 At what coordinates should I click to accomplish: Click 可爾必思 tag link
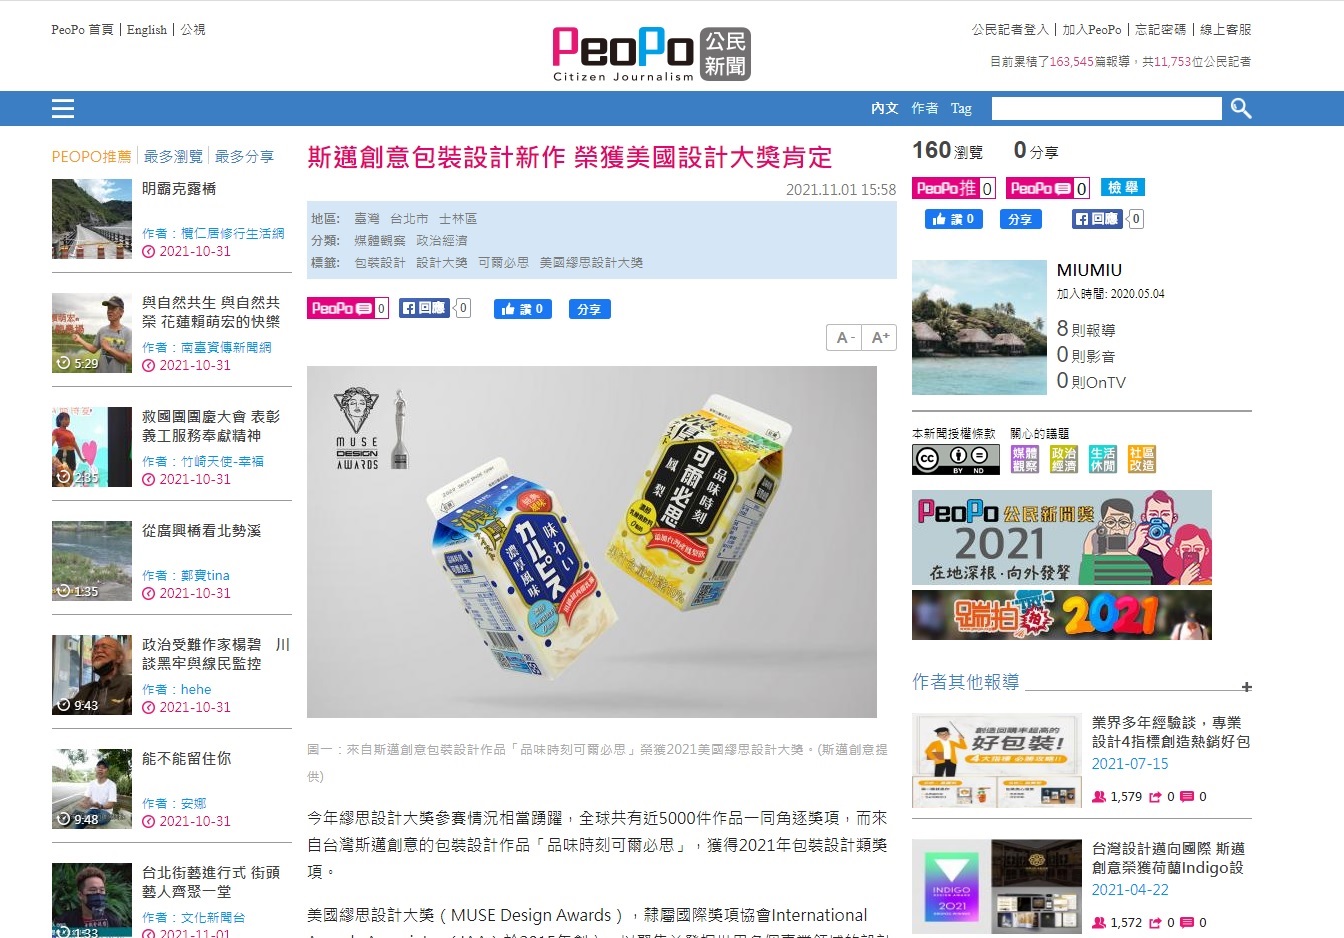[503, 262]
